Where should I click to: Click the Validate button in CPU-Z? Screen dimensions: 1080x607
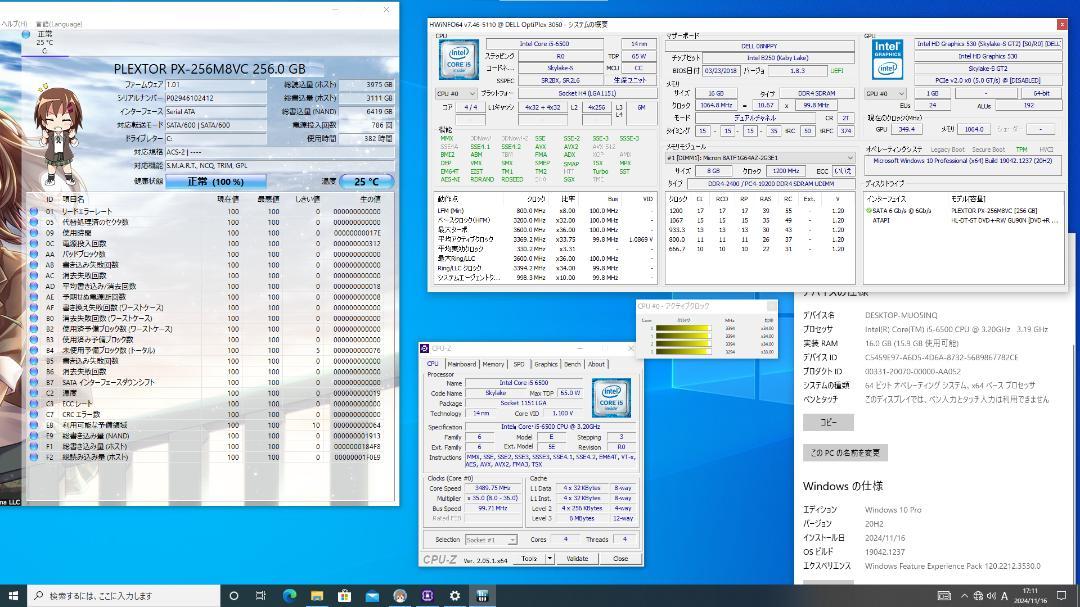tap(577, 558)
